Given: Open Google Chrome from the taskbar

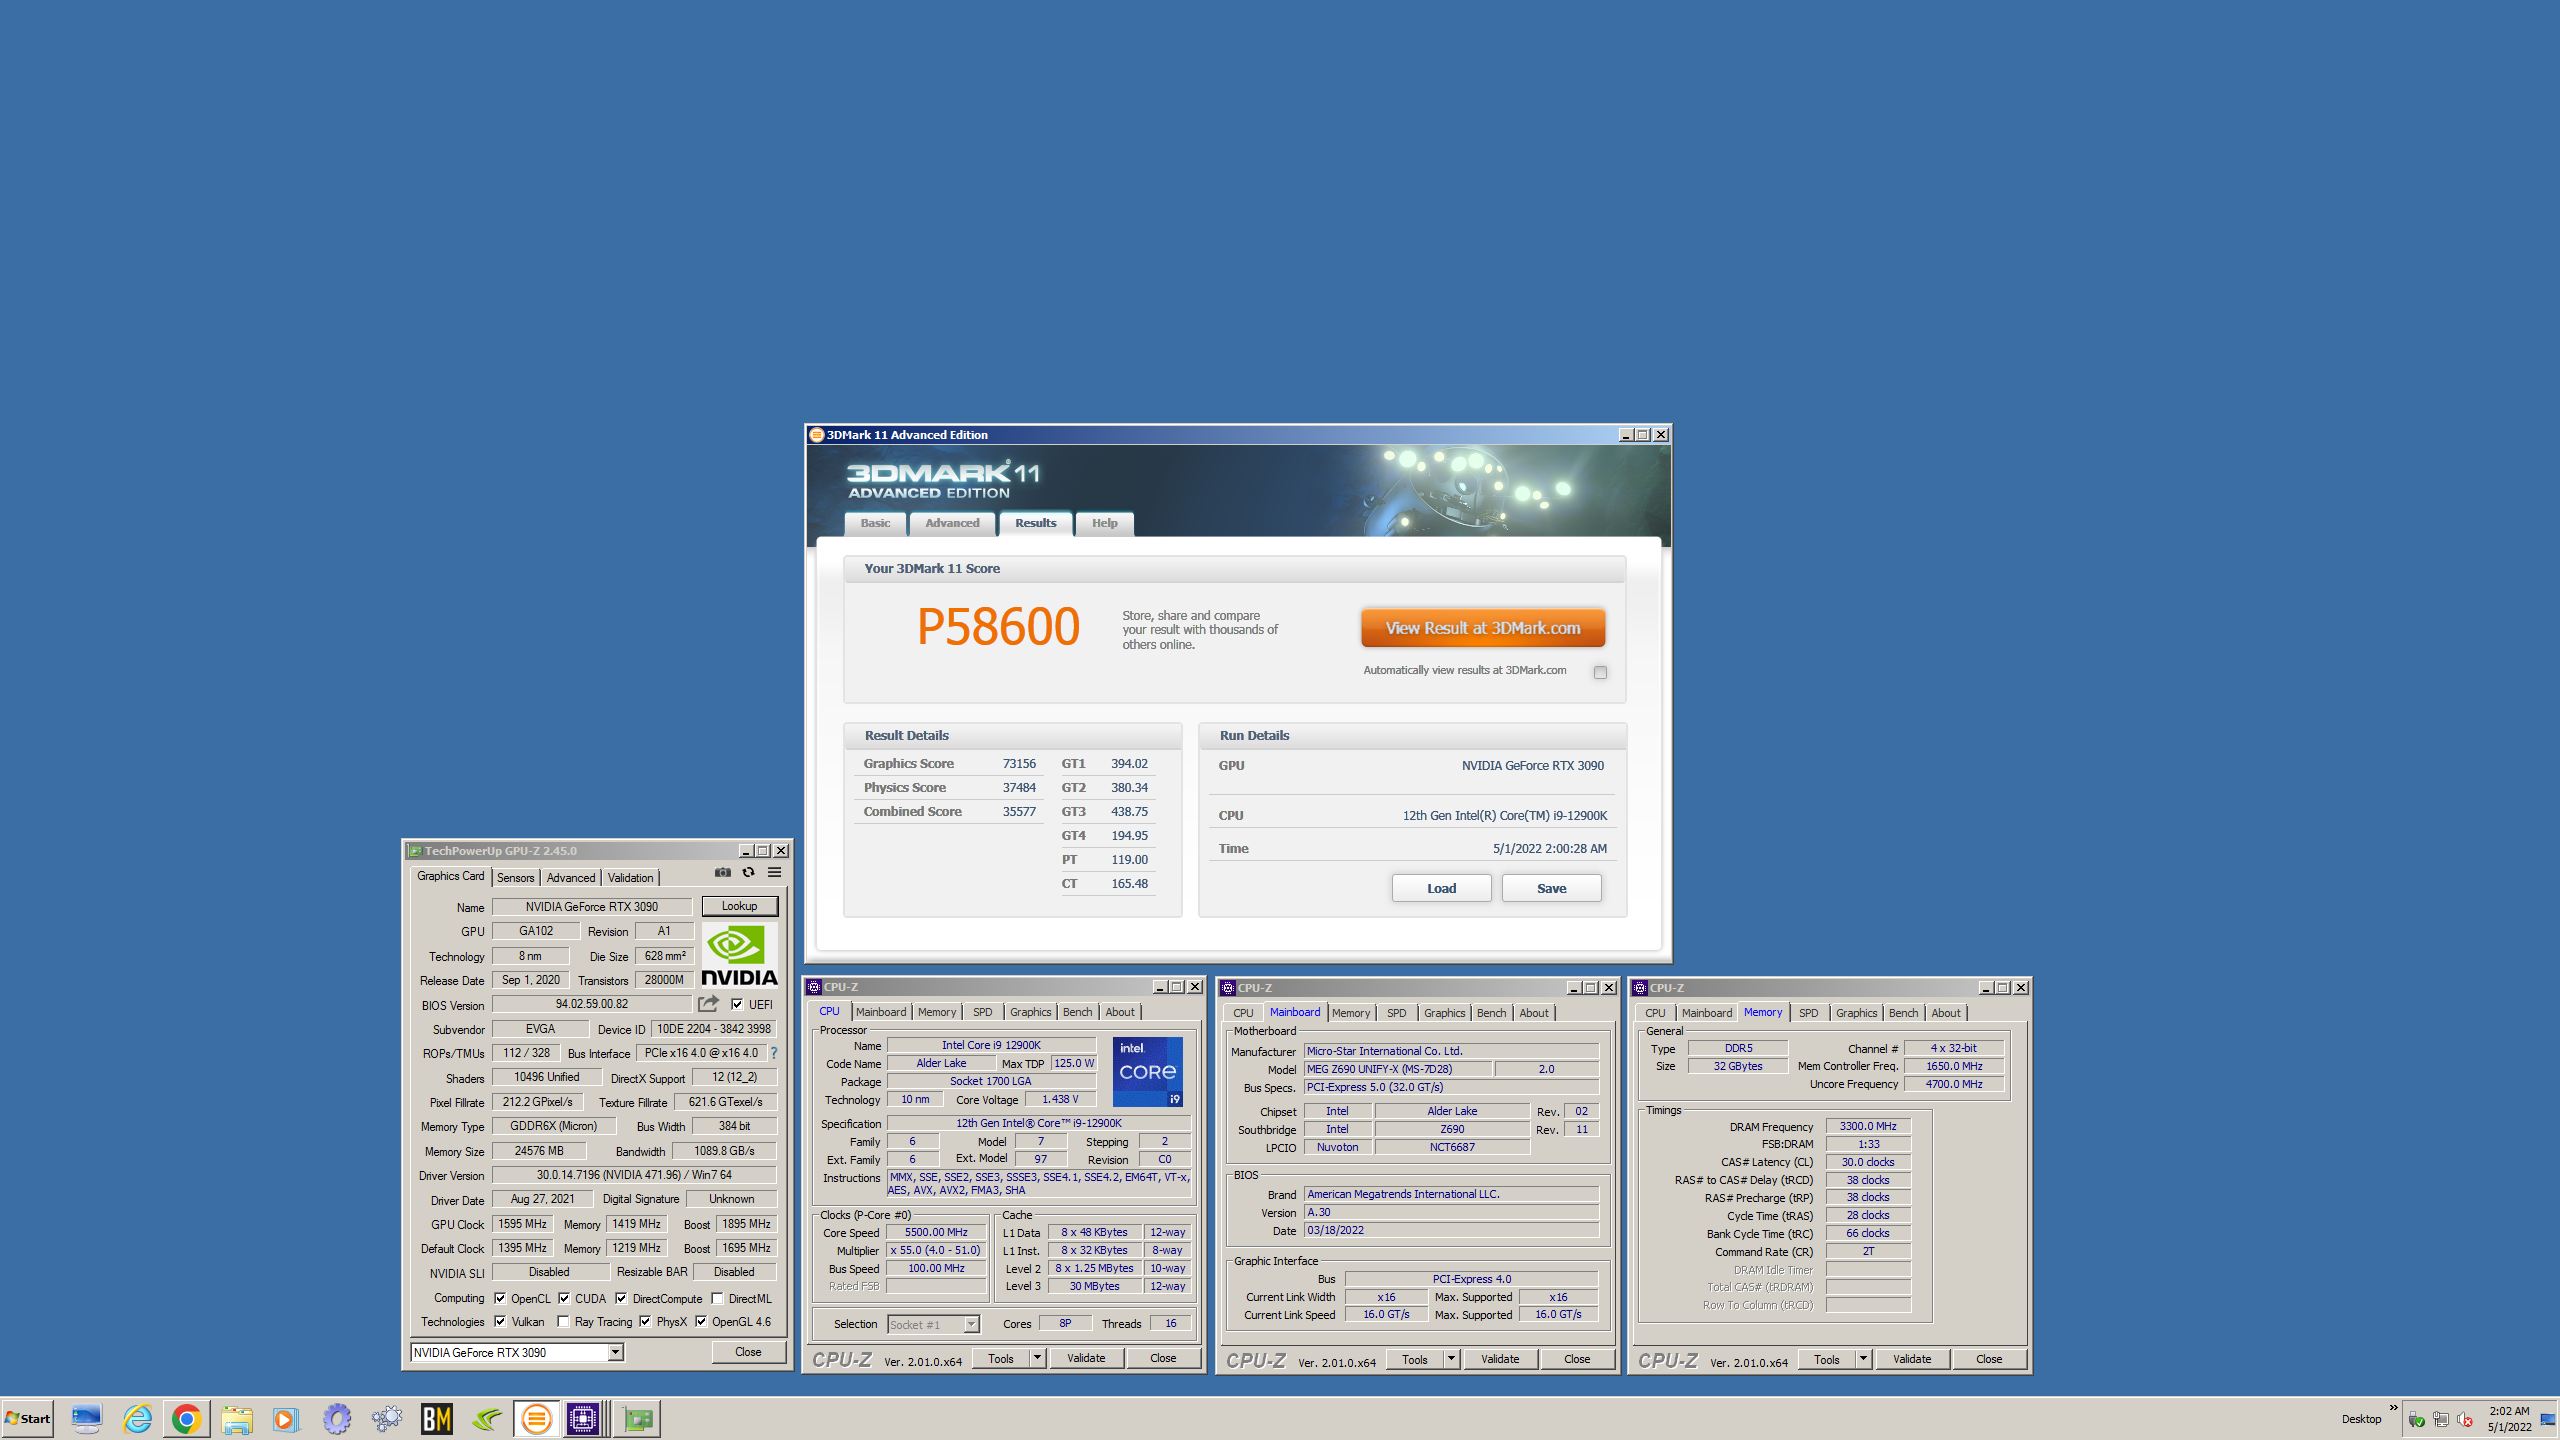Looking at the screenshot, I should click(186, 1418).
